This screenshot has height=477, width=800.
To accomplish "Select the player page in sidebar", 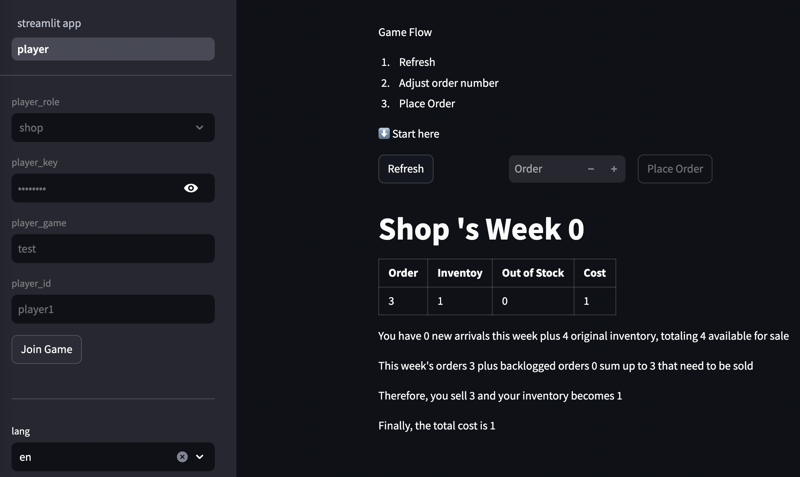I will [113, 49].
